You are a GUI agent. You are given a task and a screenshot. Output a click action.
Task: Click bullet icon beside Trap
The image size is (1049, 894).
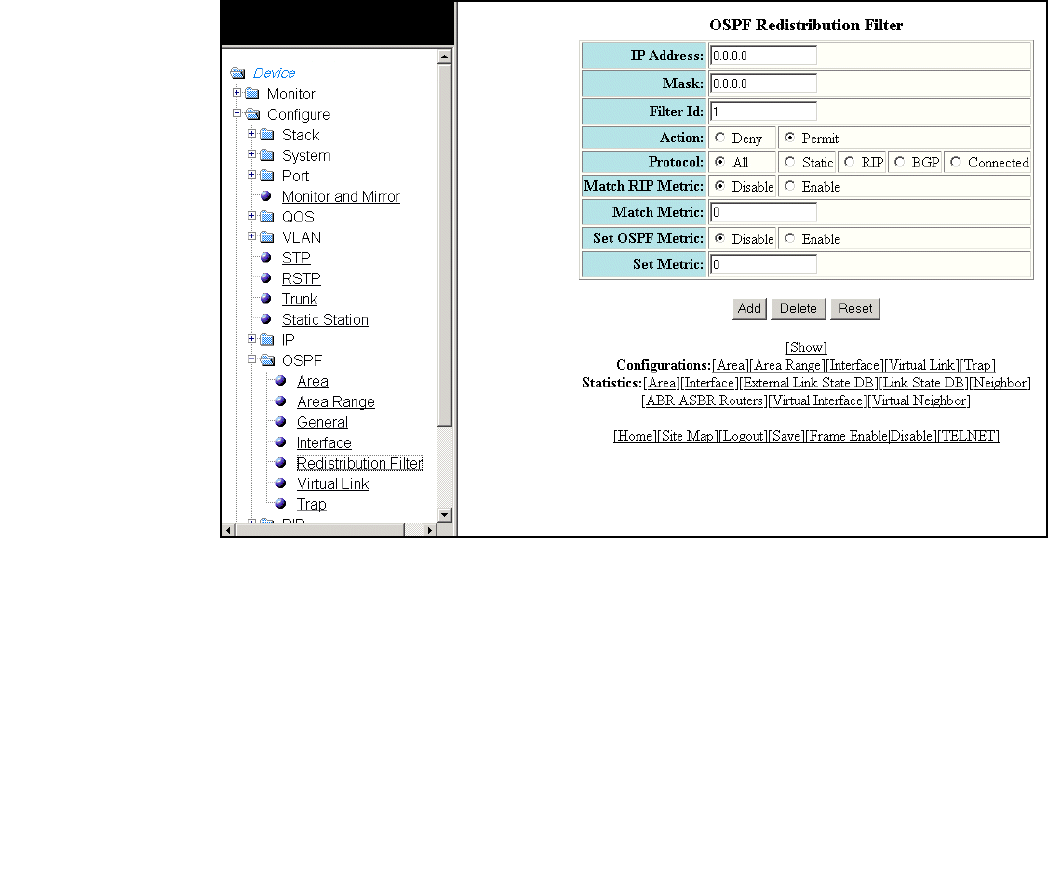pos(281,504)
